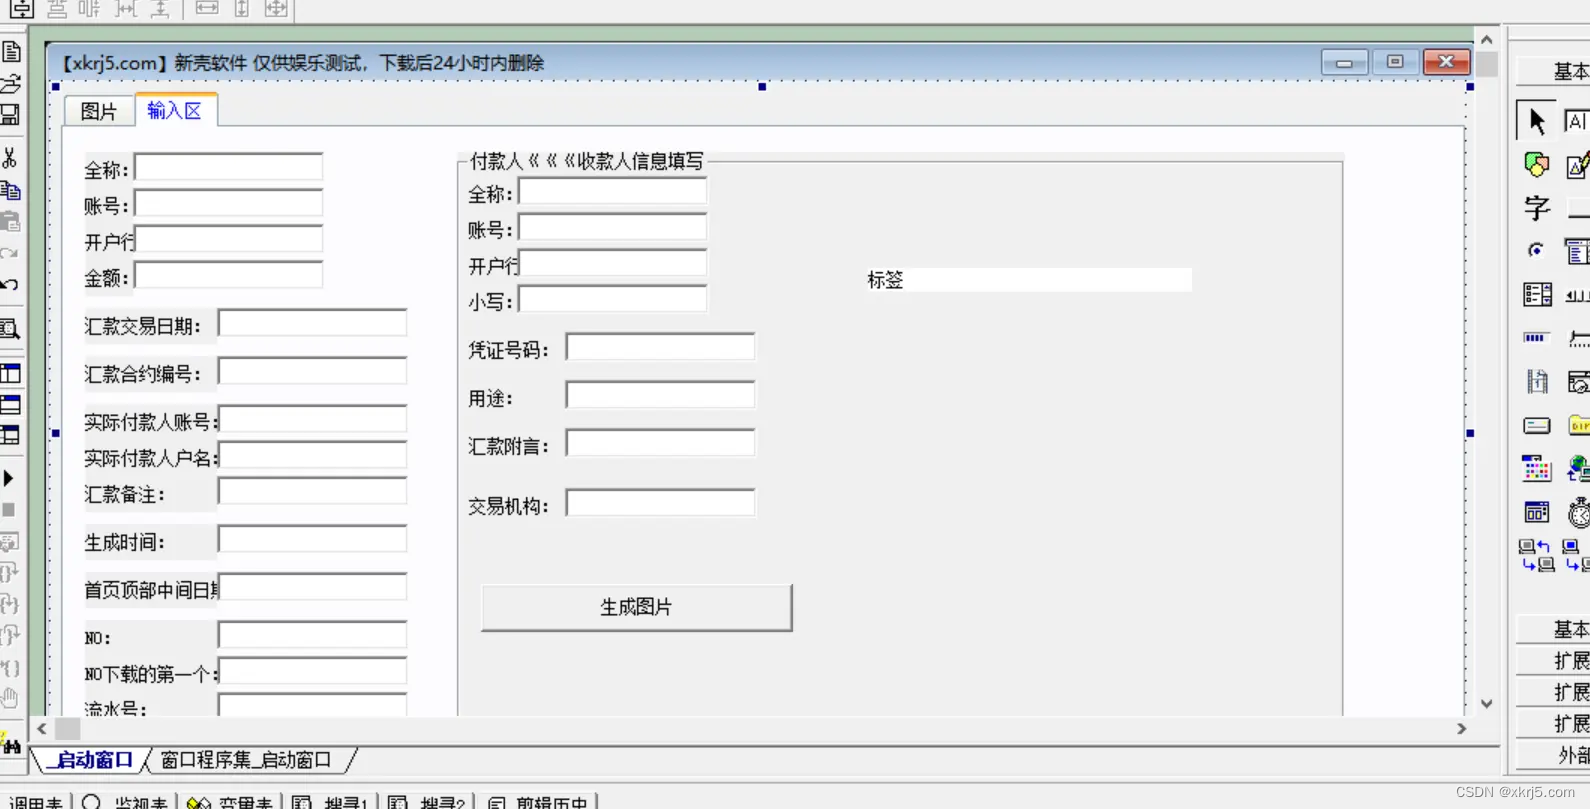Click the NO: input field
The width and height of the screenshot is (1590, 809).
312,635
